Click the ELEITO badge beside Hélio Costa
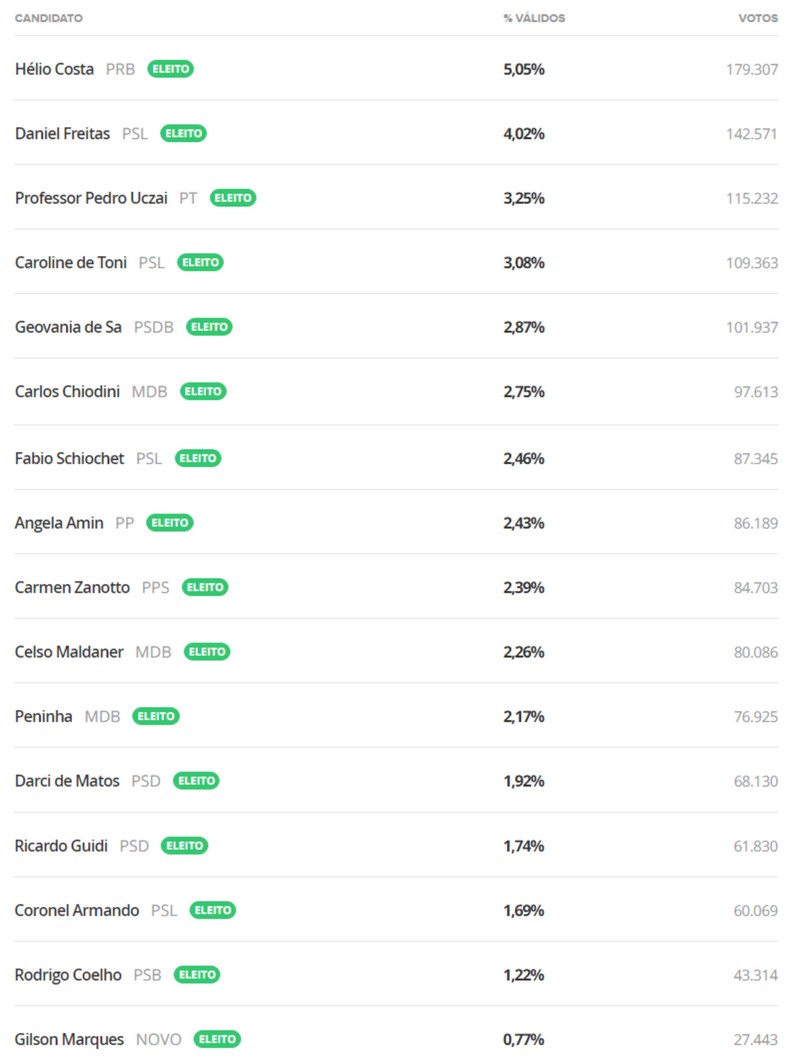800x1060 pixels. [x=171, y=69]
